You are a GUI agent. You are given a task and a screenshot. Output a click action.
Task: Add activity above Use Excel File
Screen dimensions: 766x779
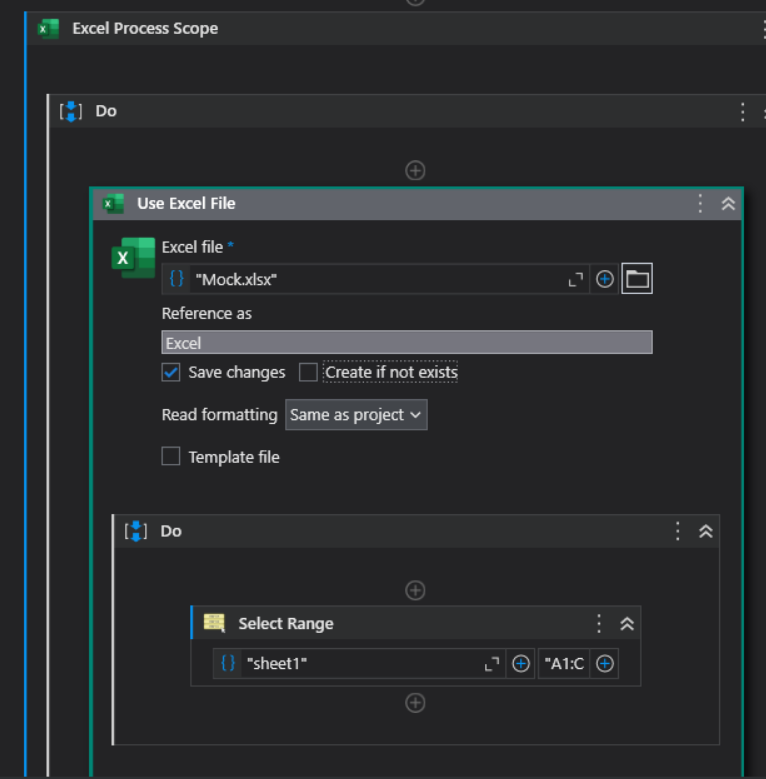tap(415, 170)
